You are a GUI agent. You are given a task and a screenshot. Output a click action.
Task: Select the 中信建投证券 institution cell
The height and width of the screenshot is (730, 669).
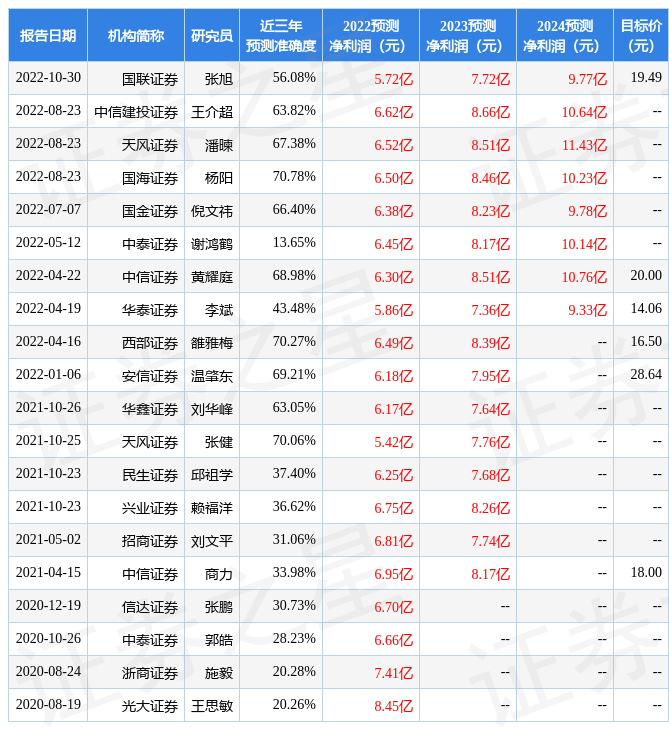click(136, 112)
